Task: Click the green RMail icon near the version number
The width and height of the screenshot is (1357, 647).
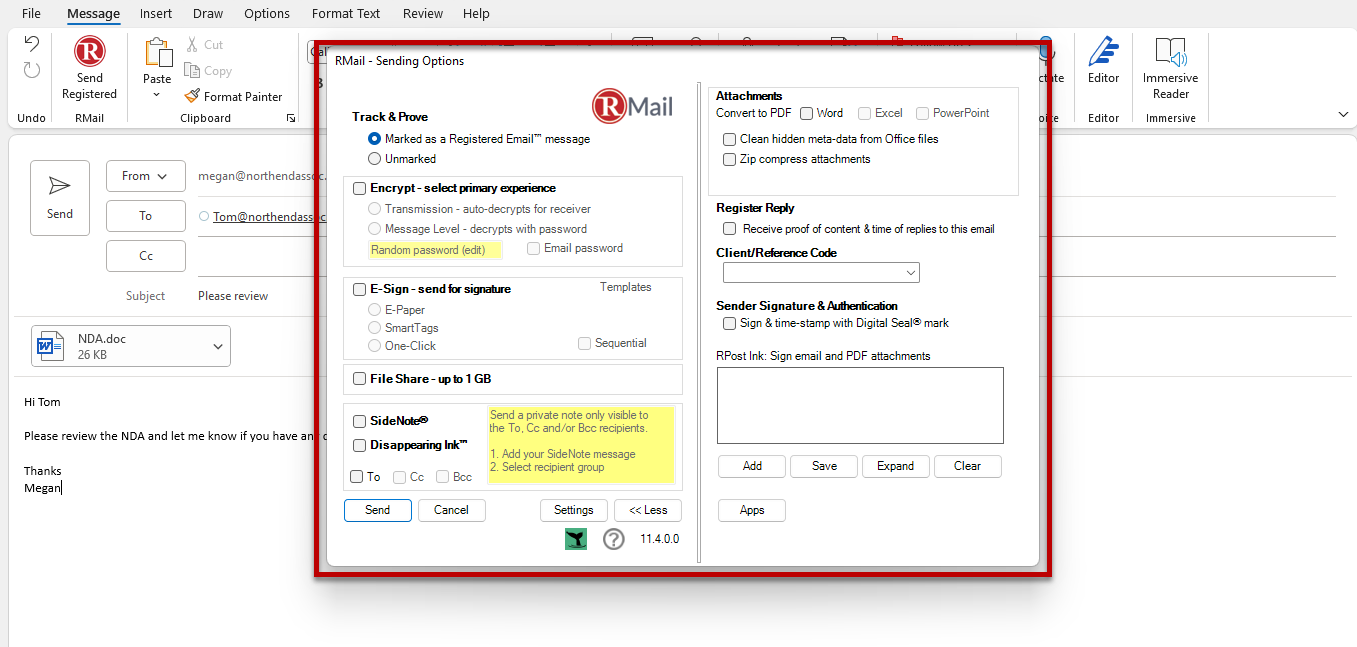Action: 575,538
